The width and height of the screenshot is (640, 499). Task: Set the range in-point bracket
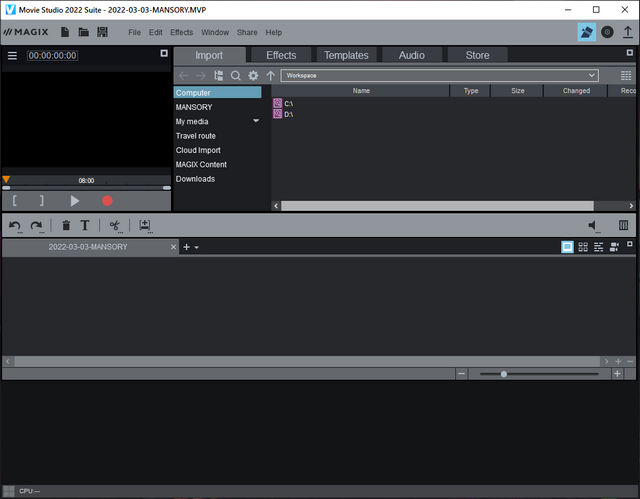(x=14, y=201)
